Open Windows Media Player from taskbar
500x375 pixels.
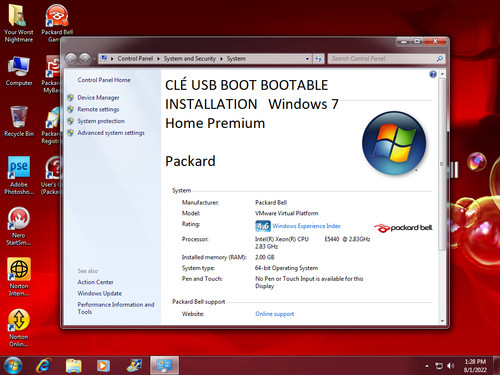click(103, 366)
